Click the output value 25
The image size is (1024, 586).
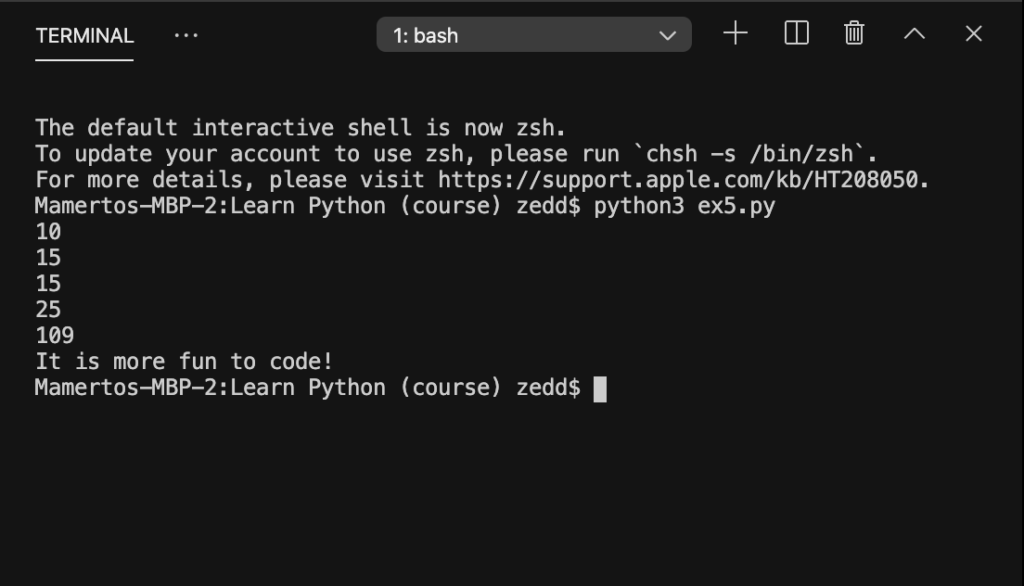(48, 310)
